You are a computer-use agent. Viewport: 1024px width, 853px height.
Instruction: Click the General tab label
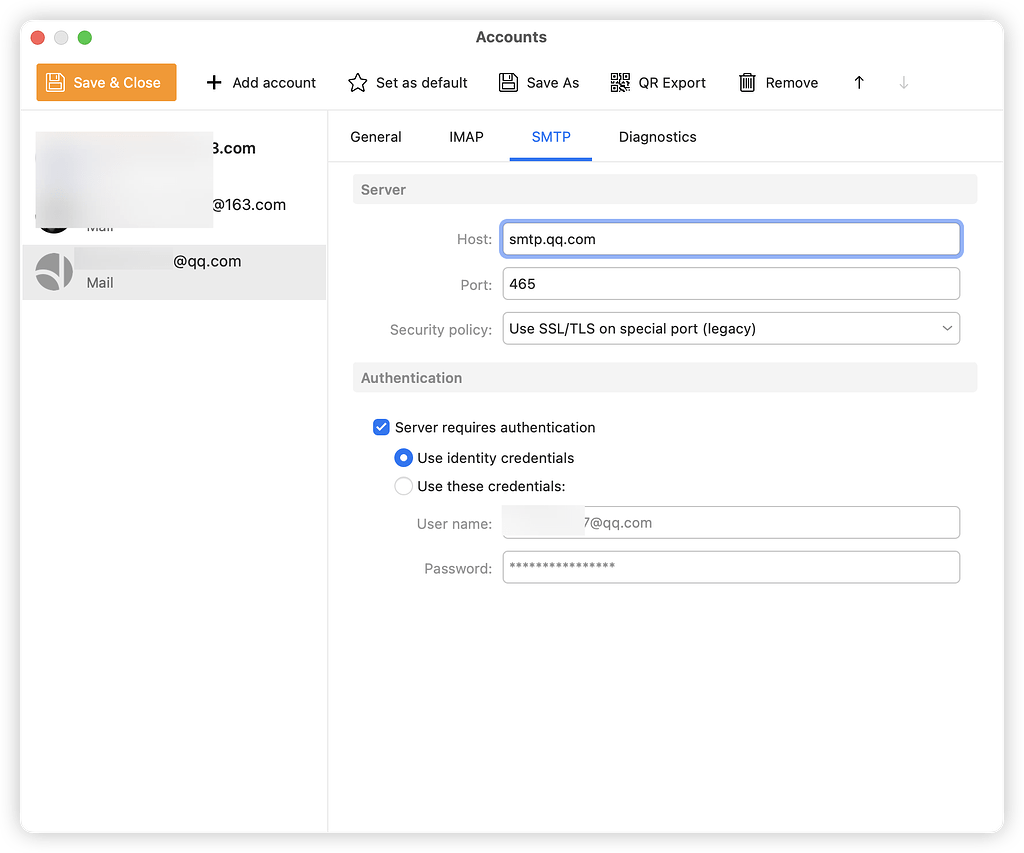376,137
